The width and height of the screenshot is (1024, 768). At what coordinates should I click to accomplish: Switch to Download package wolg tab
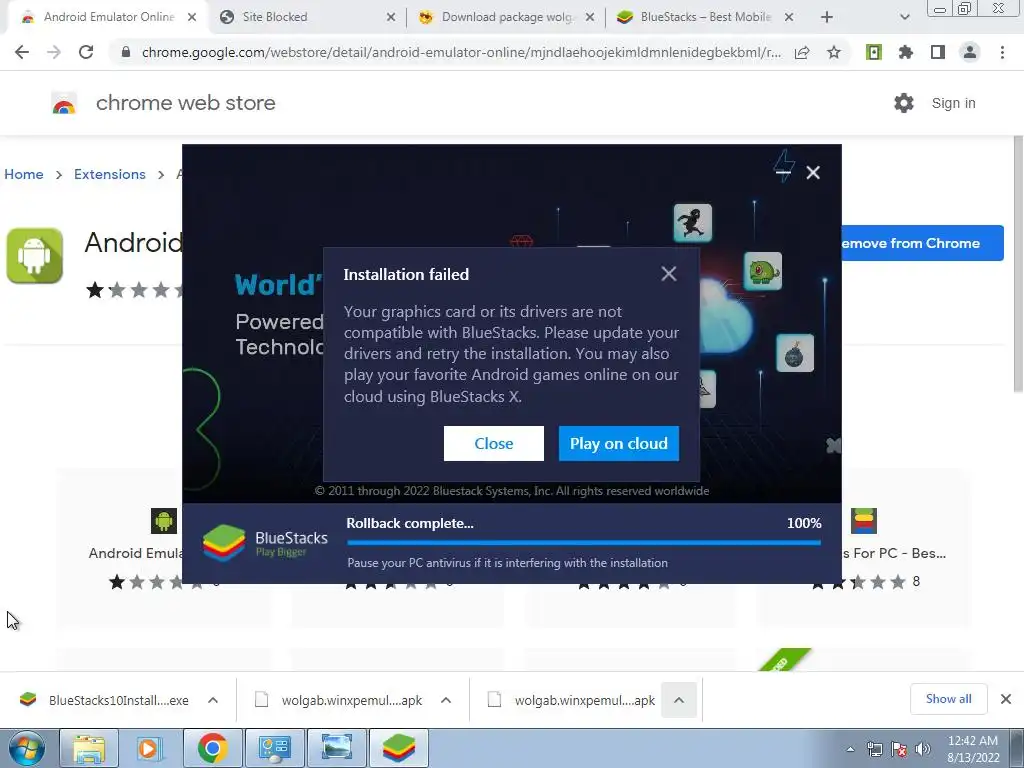(x=507, y=17)
